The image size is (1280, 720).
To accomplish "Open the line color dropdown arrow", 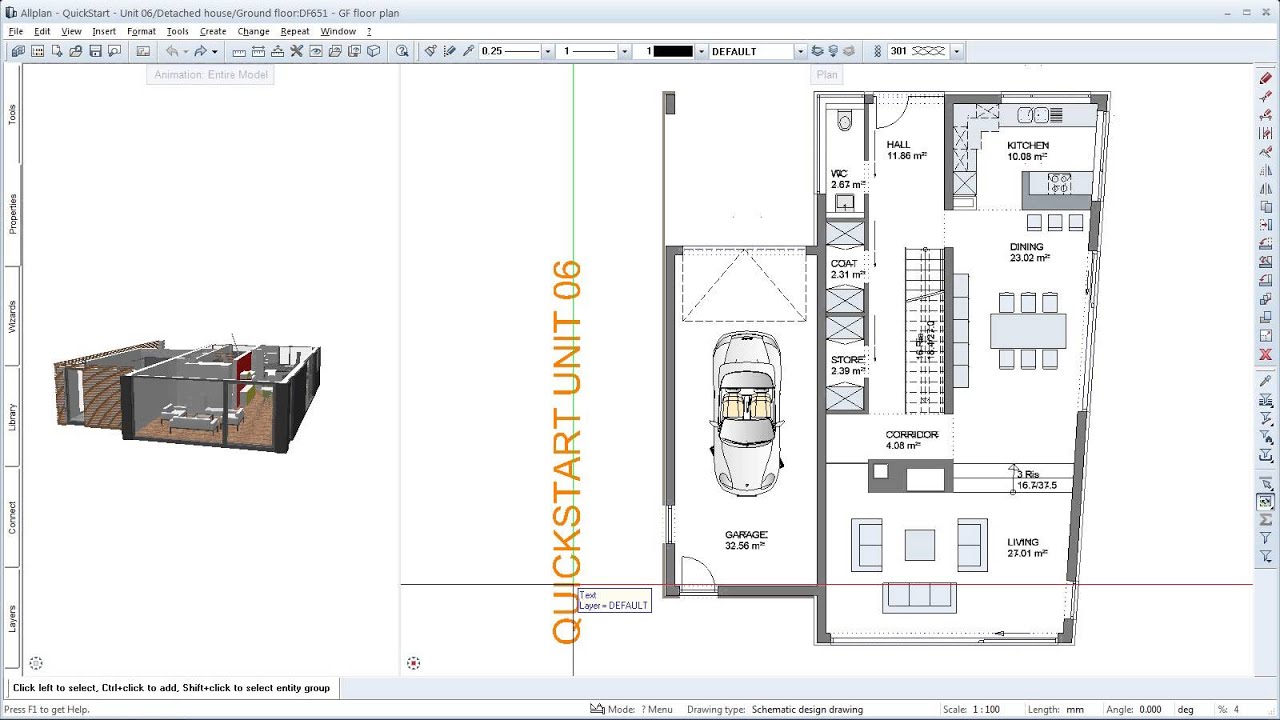I will coord(701,51).
